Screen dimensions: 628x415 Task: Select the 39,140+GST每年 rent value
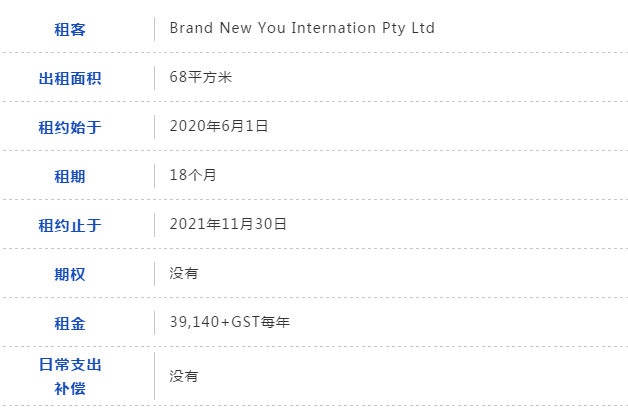click(229, 322)
